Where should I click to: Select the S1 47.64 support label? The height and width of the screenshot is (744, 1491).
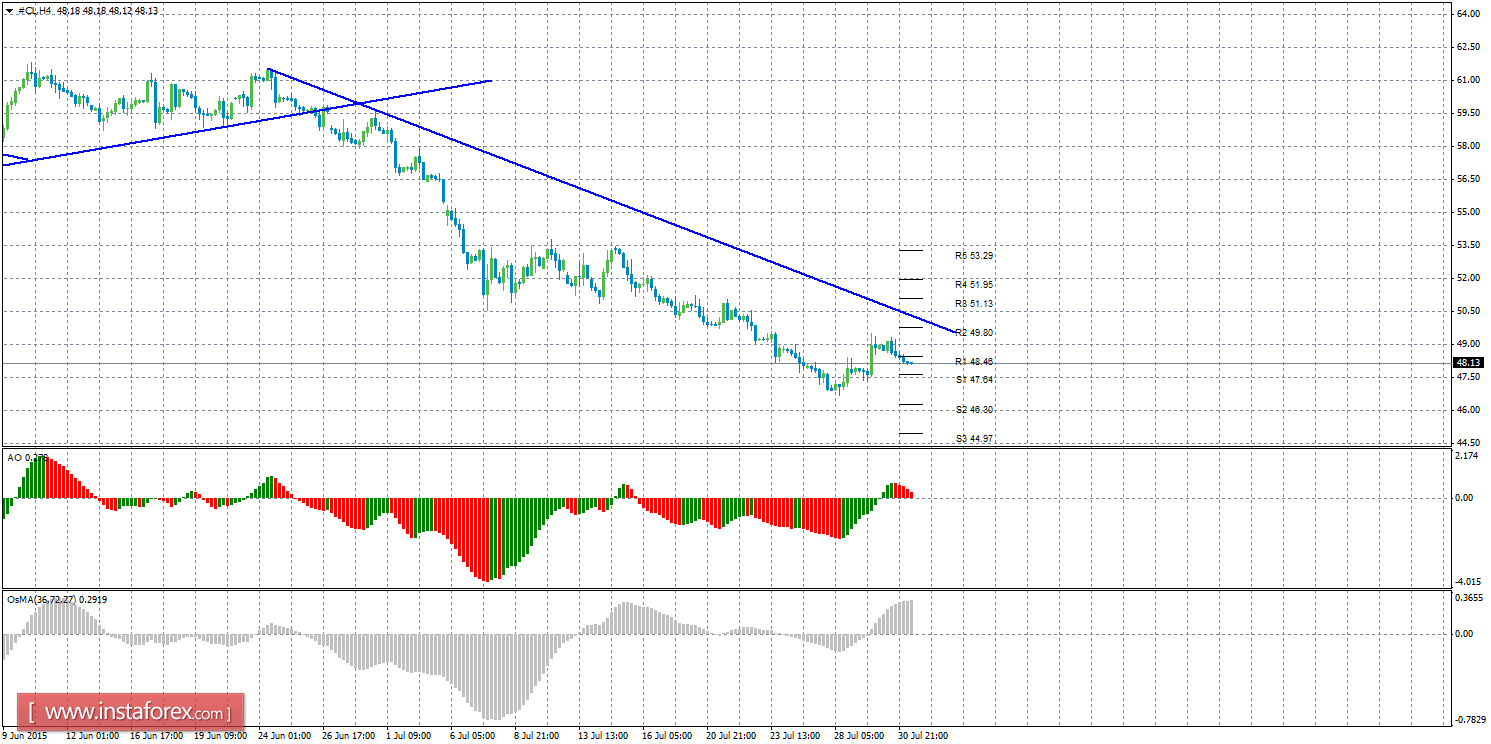tap(974, 380)
